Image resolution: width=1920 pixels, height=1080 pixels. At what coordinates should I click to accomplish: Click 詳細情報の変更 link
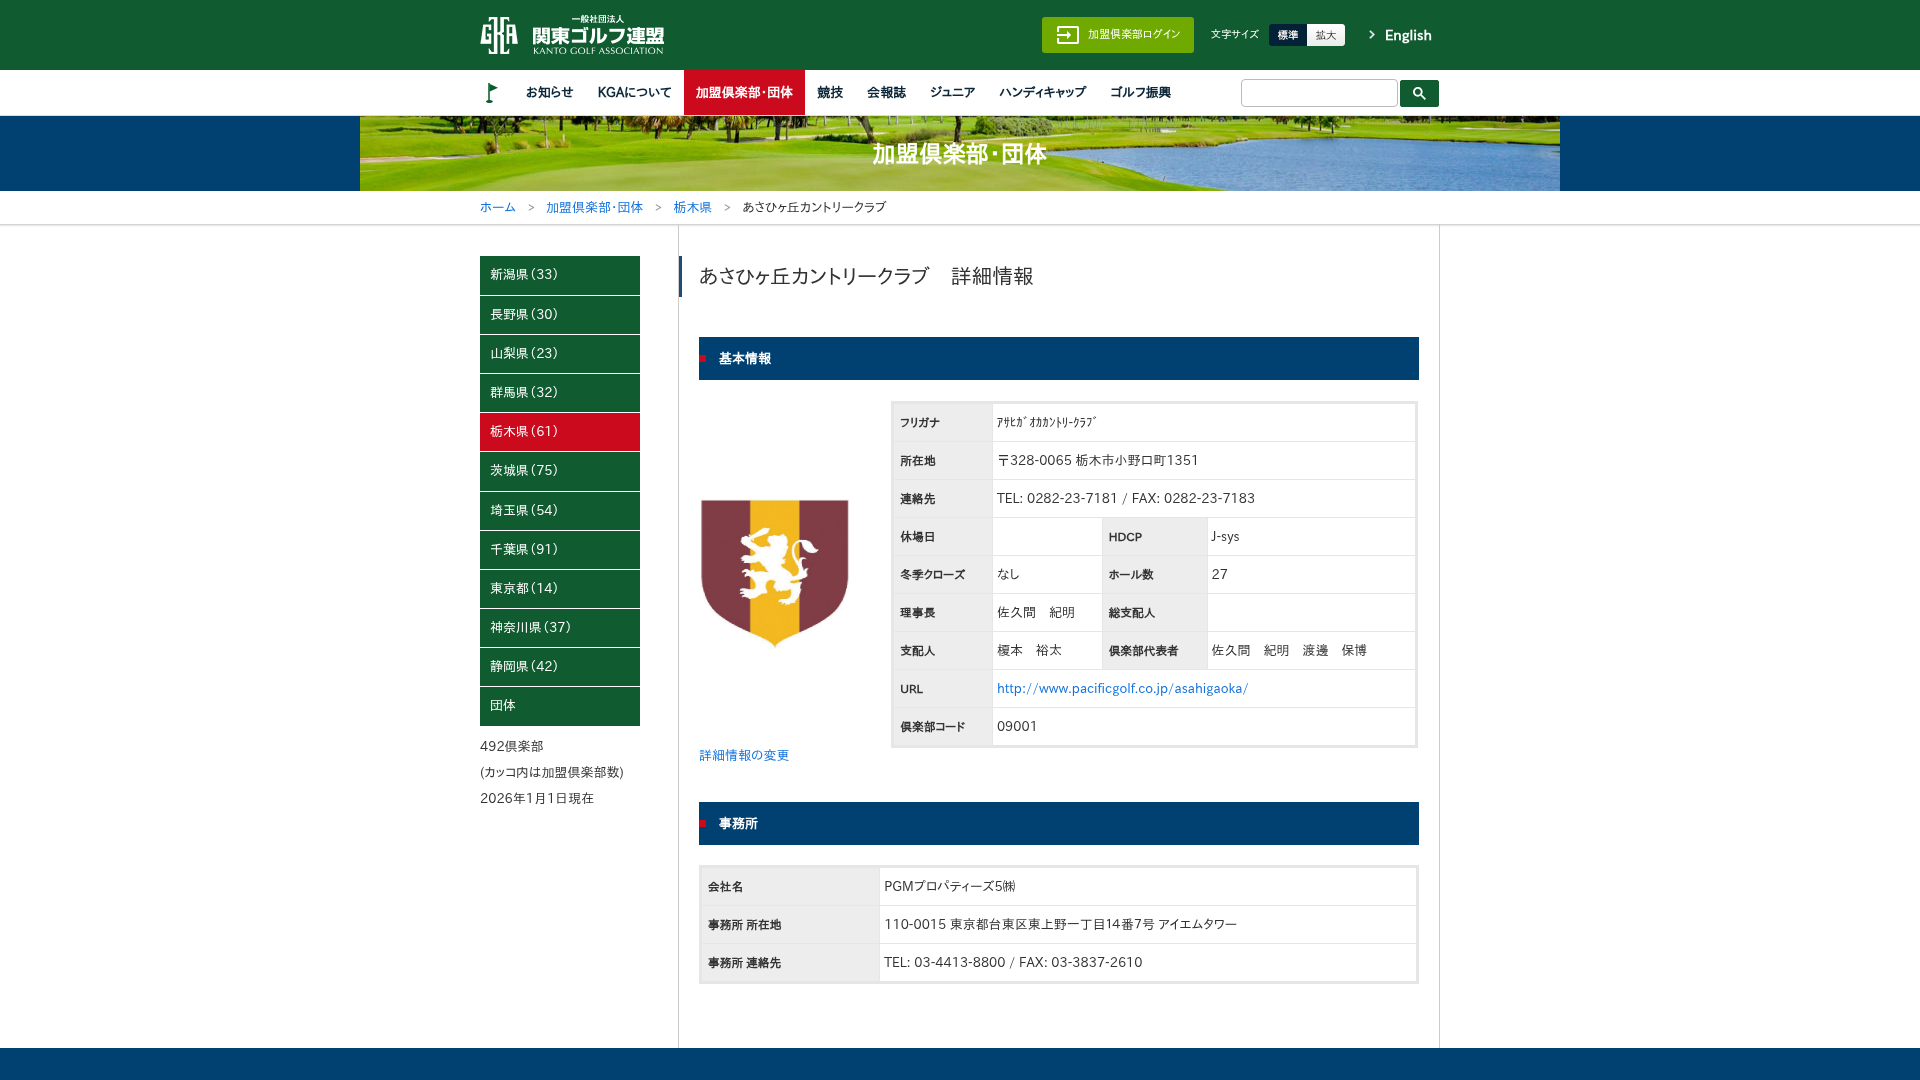[744, 755]
